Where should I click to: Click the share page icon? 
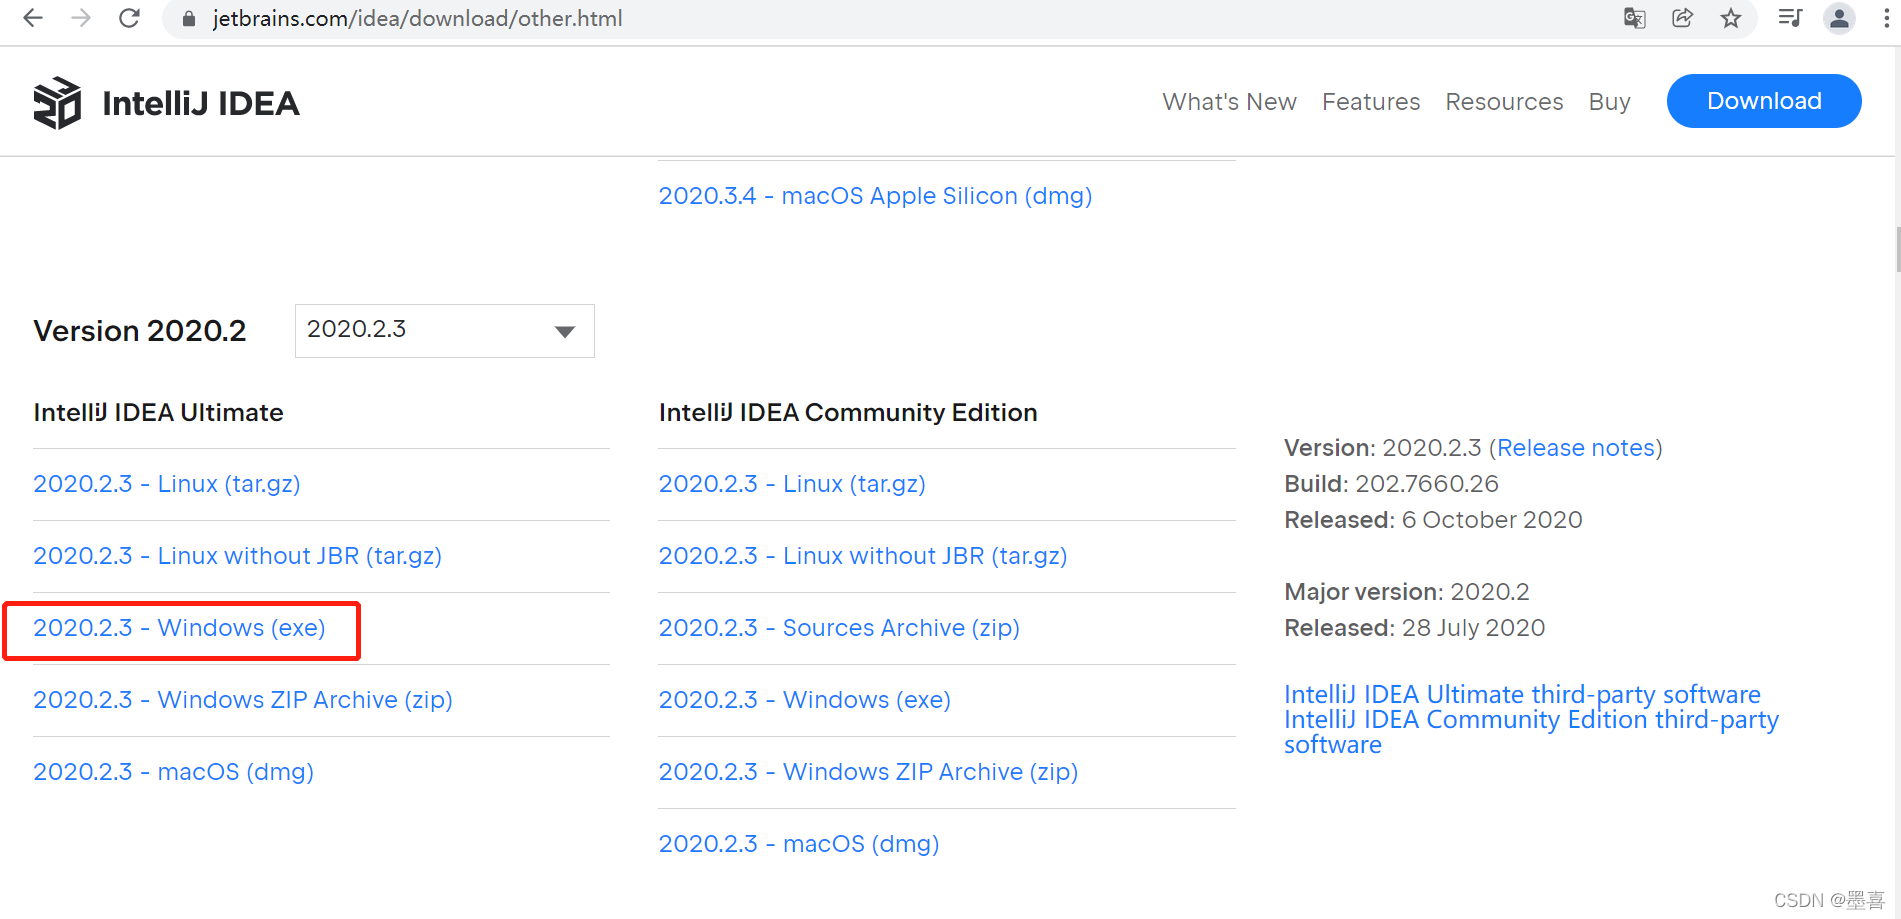pos(1683,18)
